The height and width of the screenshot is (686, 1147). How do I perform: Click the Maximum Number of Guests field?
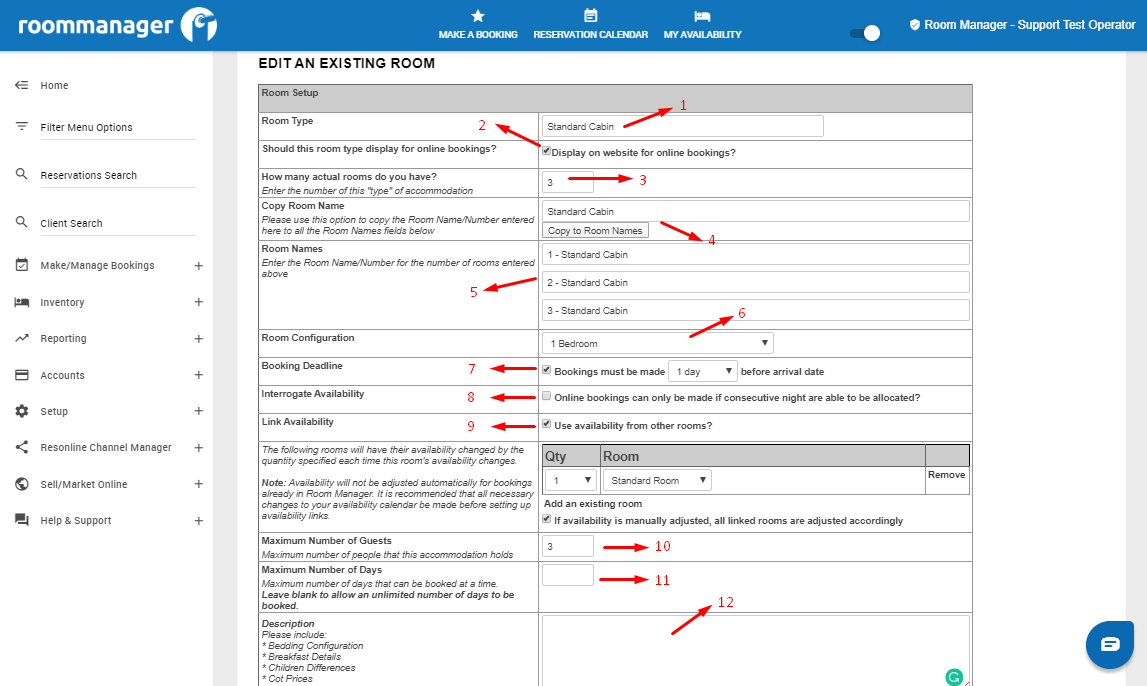tap(568, 546)
